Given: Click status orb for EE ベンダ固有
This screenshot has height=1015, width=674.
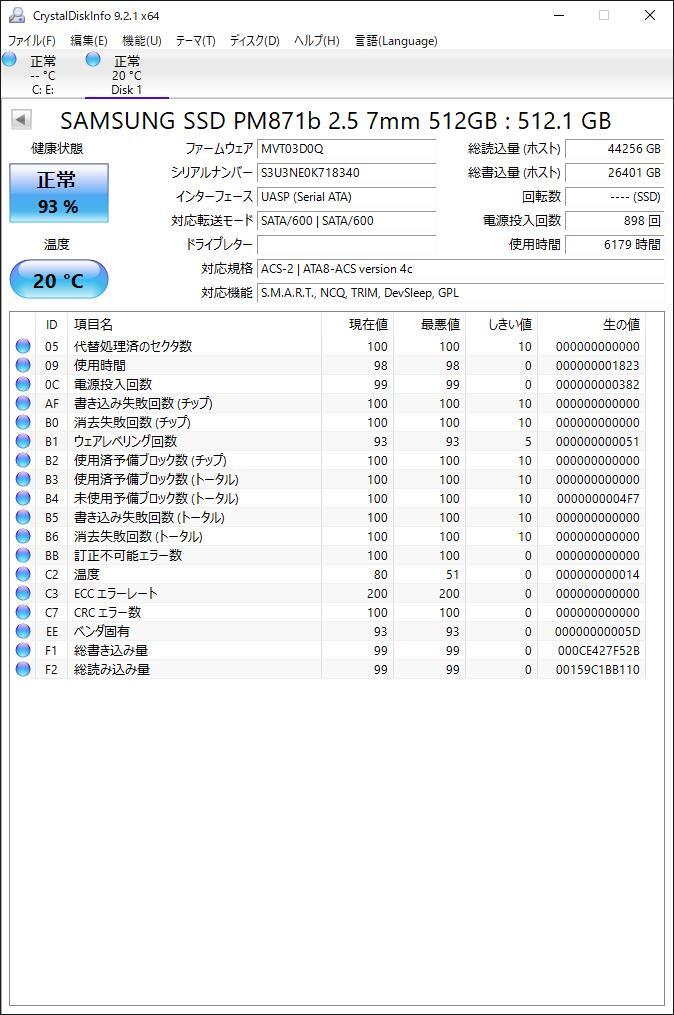Looking at the screenshot, I should [23, 630].
